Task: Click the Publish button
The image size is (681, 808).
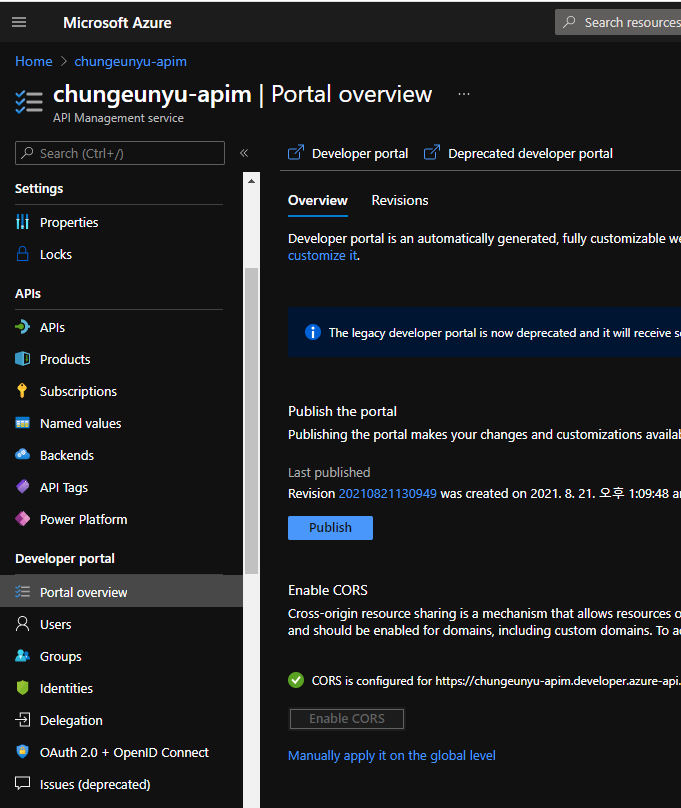Action: pos(330,528)
